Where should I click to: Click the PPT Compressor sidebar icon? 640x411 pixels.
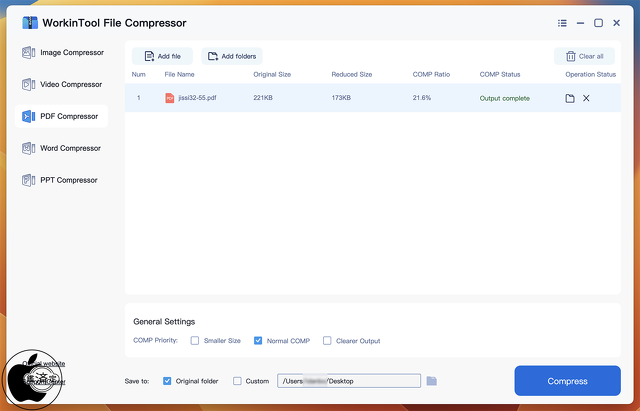click(x=28, y=180)
